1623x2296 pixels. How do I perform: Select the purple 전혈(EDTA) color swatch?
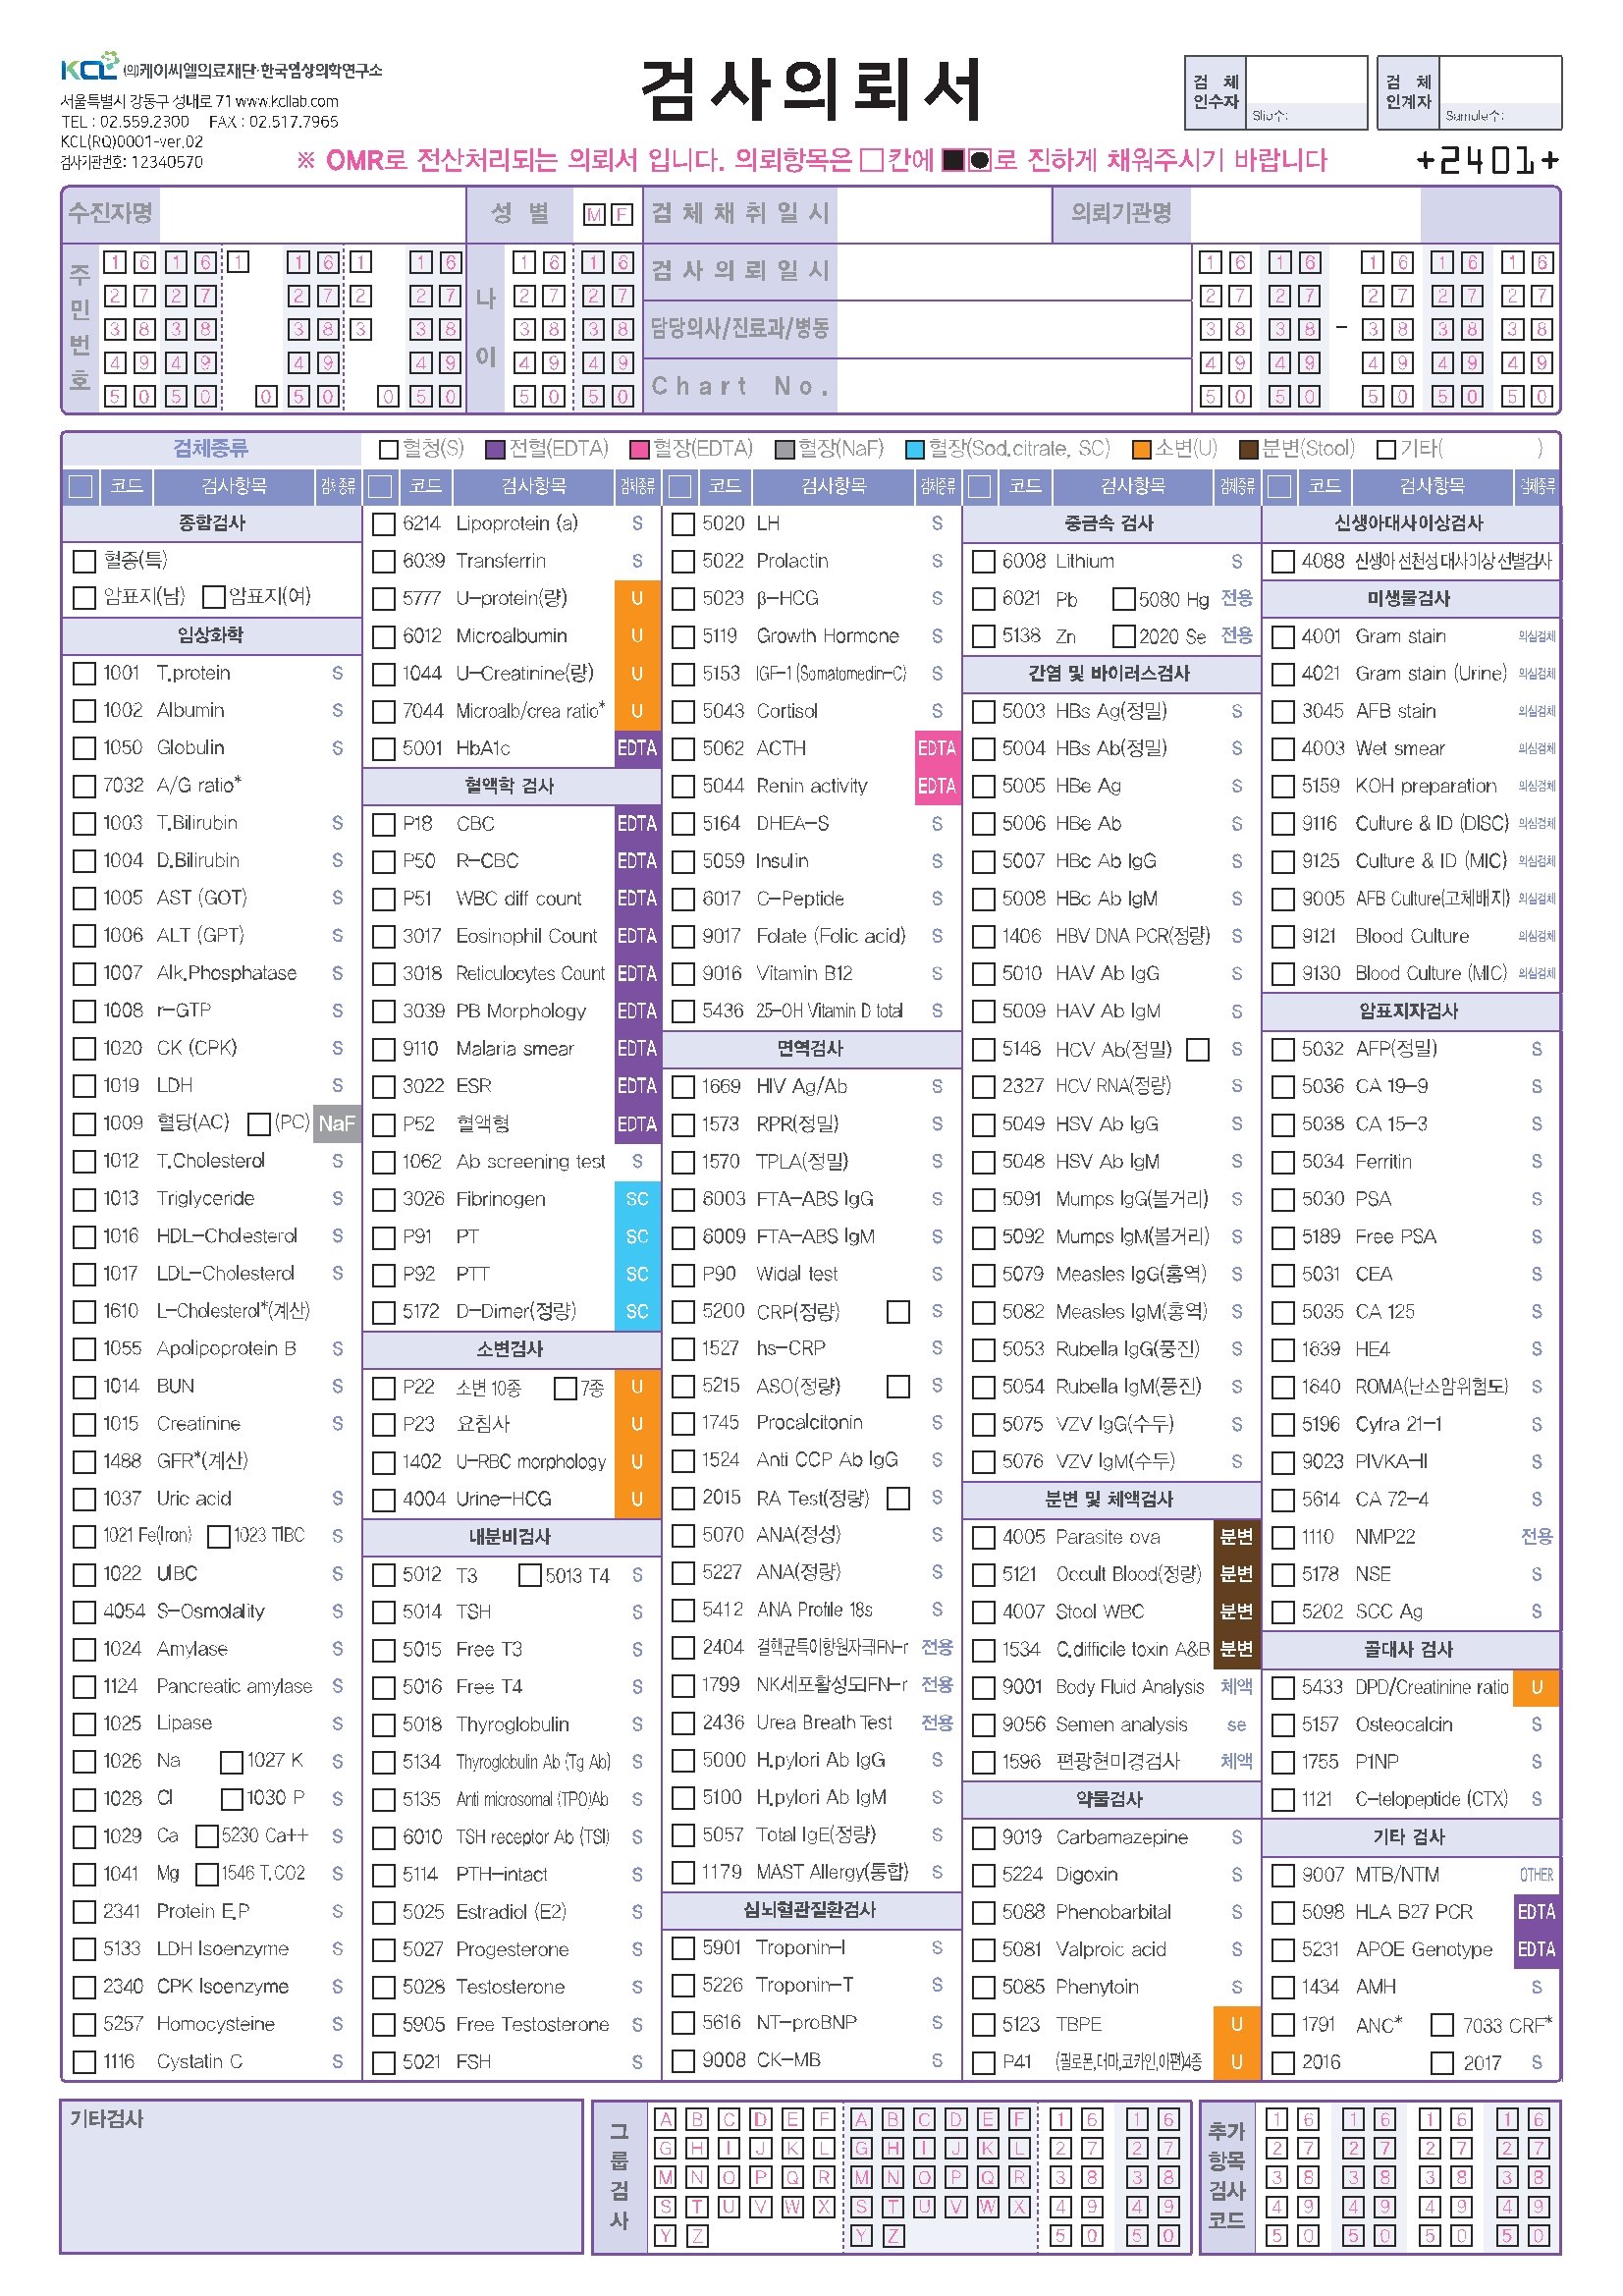click(495, 449)
